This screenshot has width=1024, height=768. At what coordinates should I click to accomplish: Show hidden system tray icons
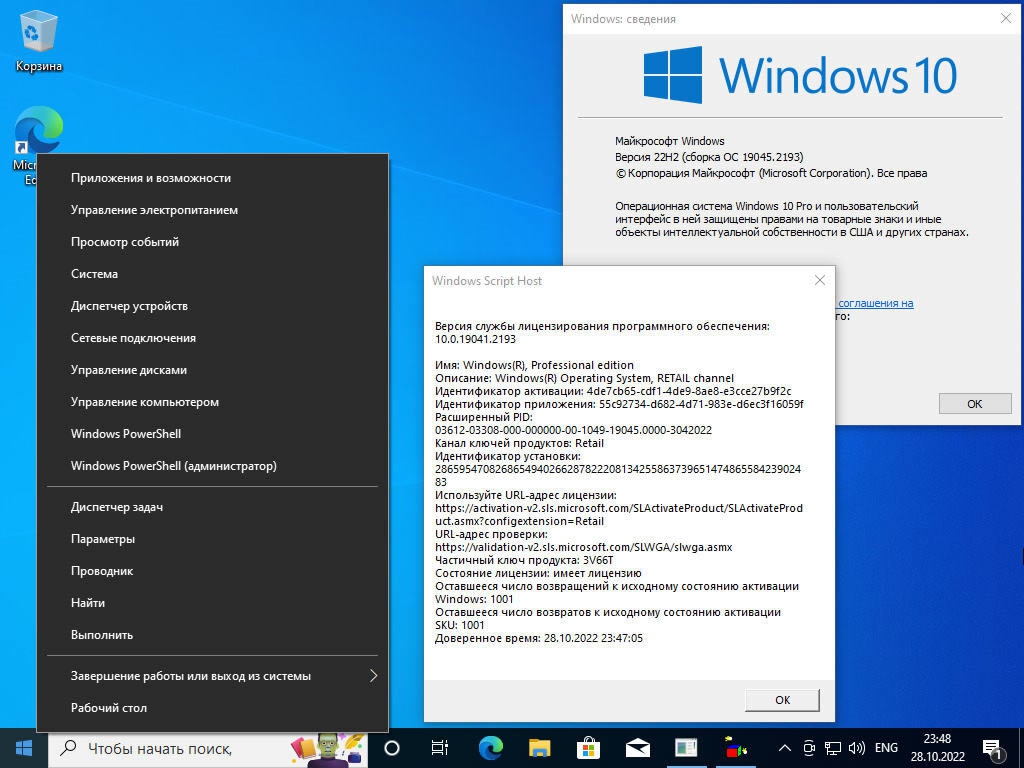tap(786, 748)
